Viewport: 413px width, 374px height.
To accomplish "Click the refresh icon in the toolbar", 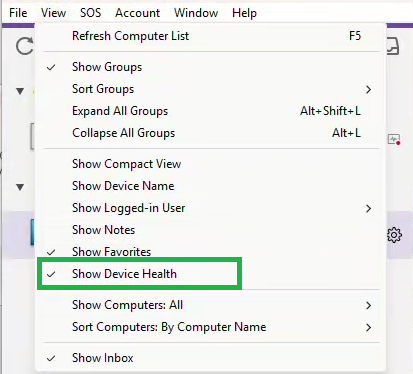I will pyautogui.click(x=25, y=46).
